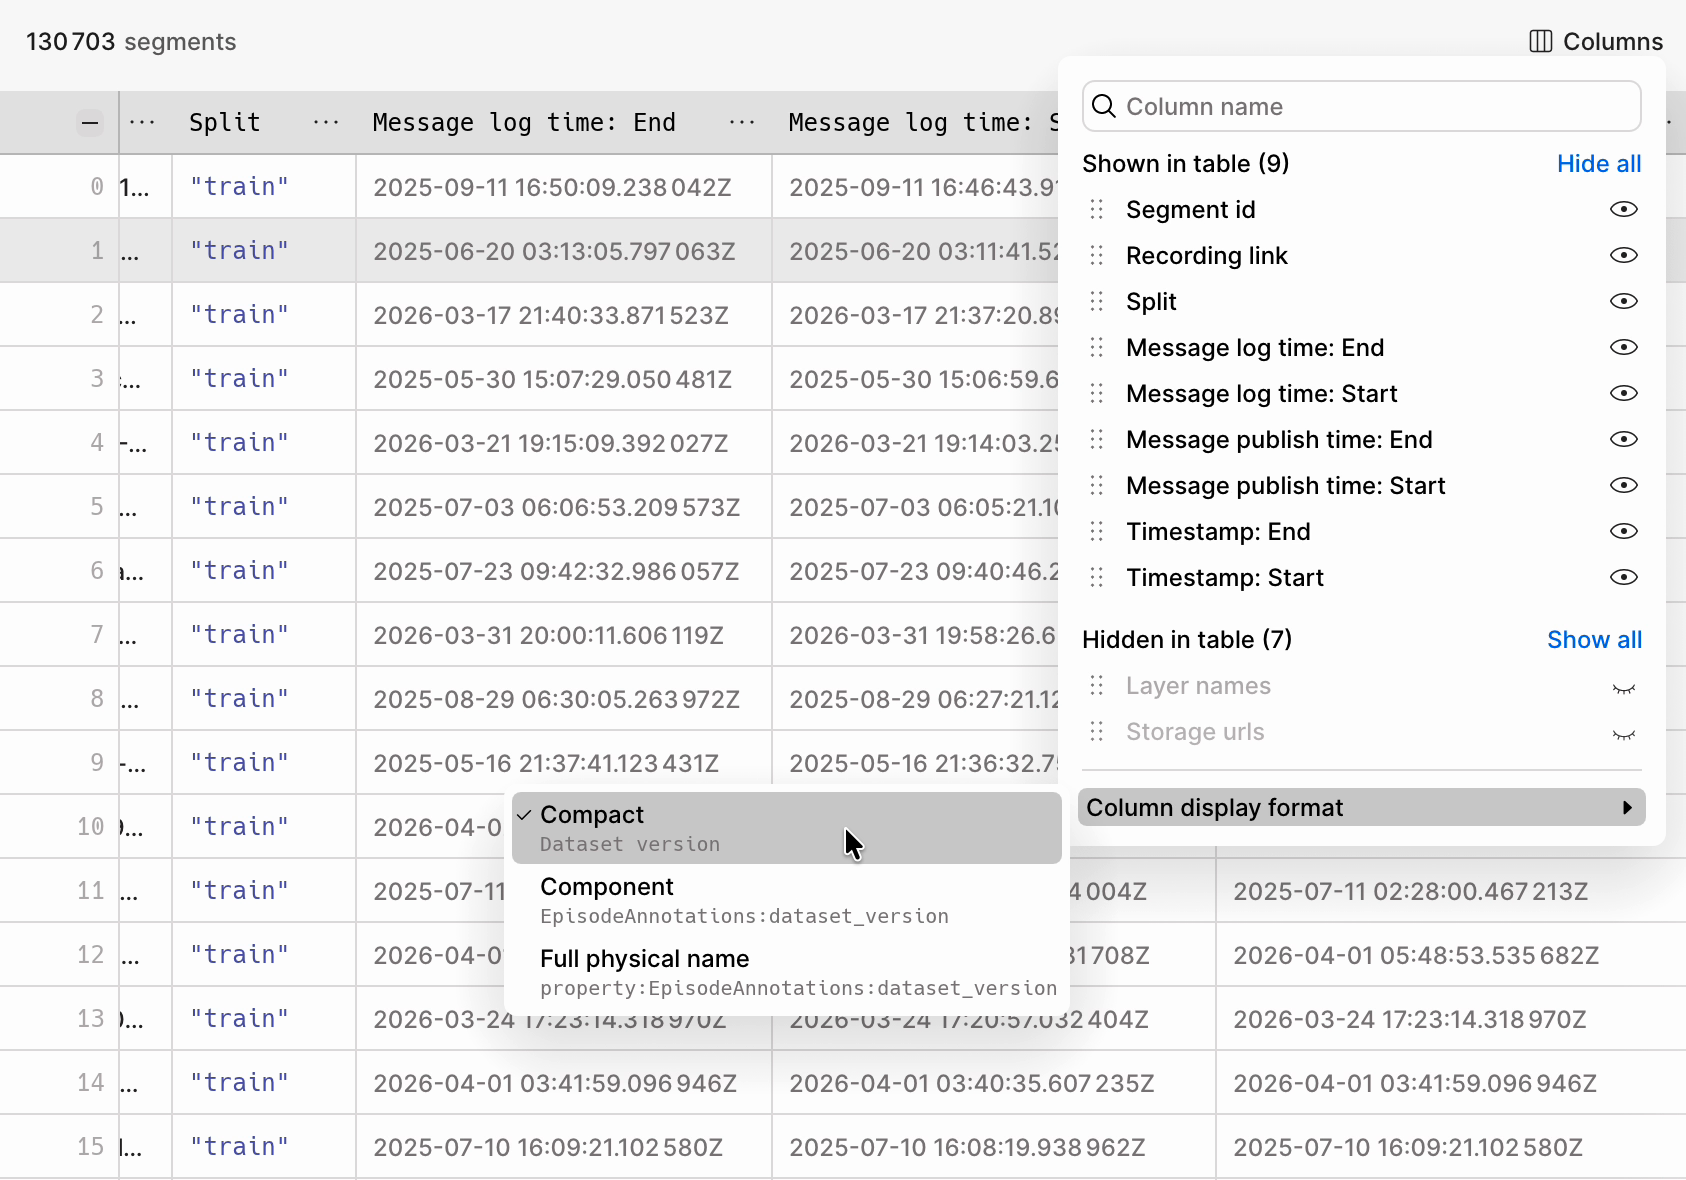Screen dimensions: 1686x1180
Task: Click the Segment id label in column list
Action: (x=1190, y=209)
